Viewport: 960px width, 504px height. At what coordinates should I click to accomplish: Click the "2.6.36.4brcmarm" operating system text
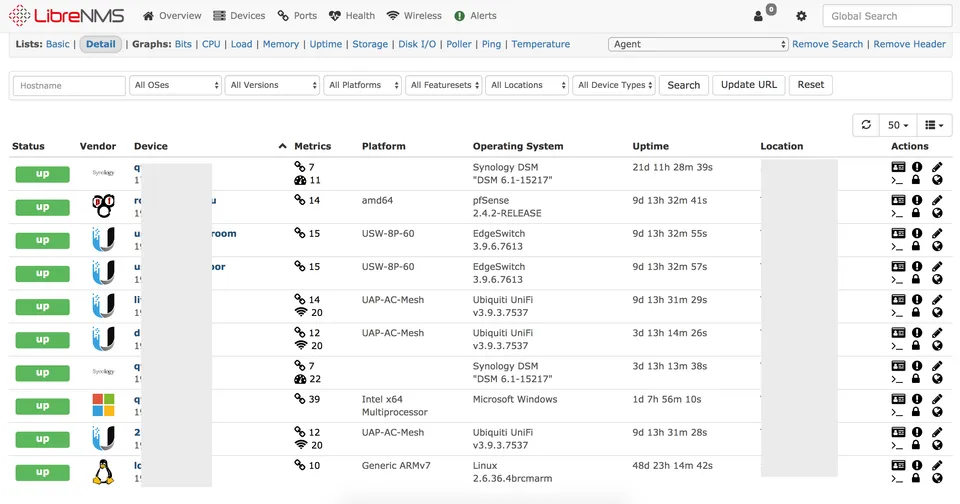[512, 478]
